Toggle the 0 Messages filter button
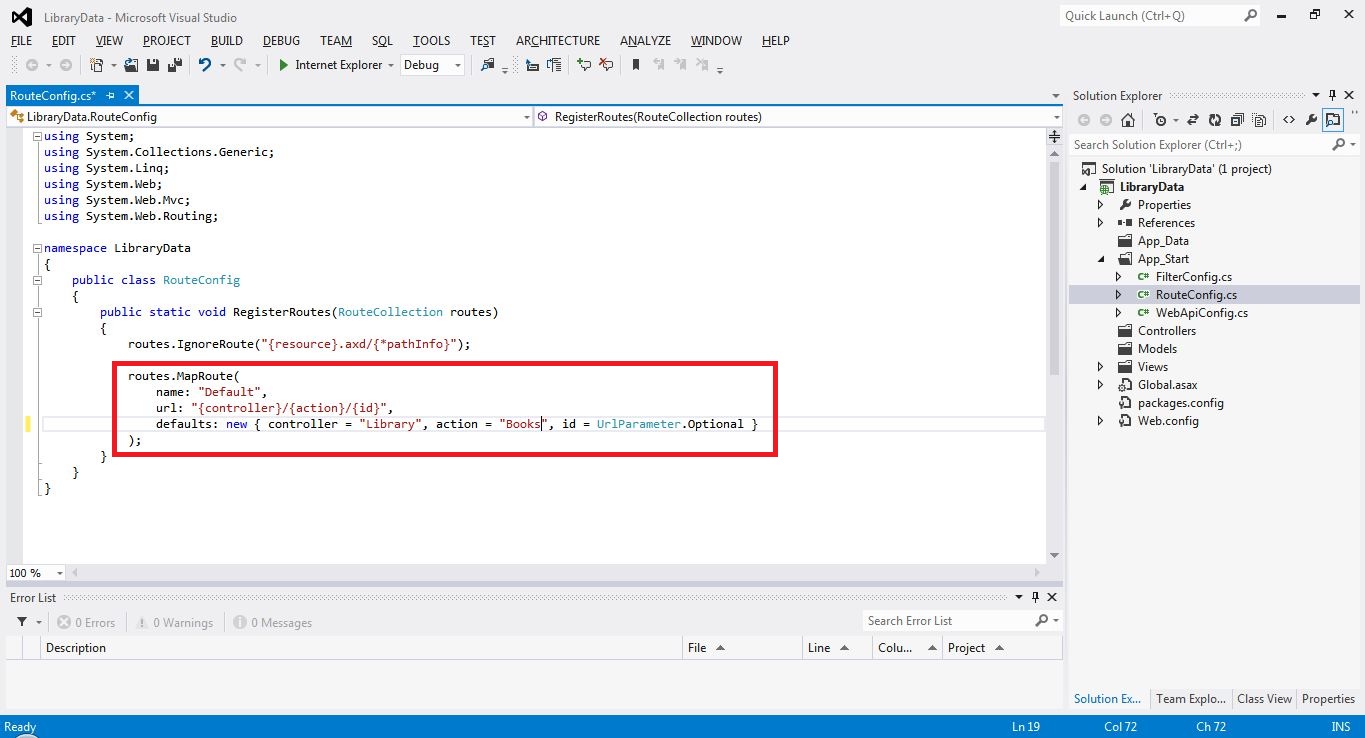1365x738 pixels. (273, 622)
